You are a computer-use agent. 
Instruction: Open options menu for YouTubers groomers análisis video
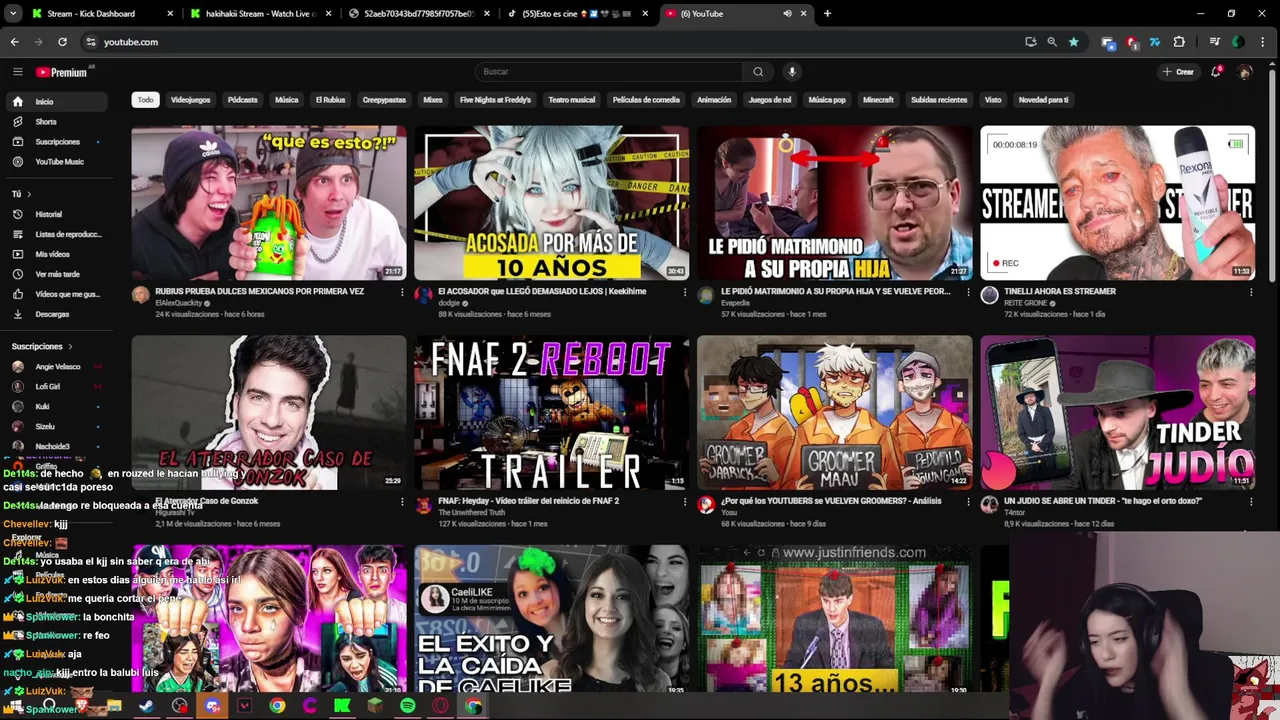(968, 502)
